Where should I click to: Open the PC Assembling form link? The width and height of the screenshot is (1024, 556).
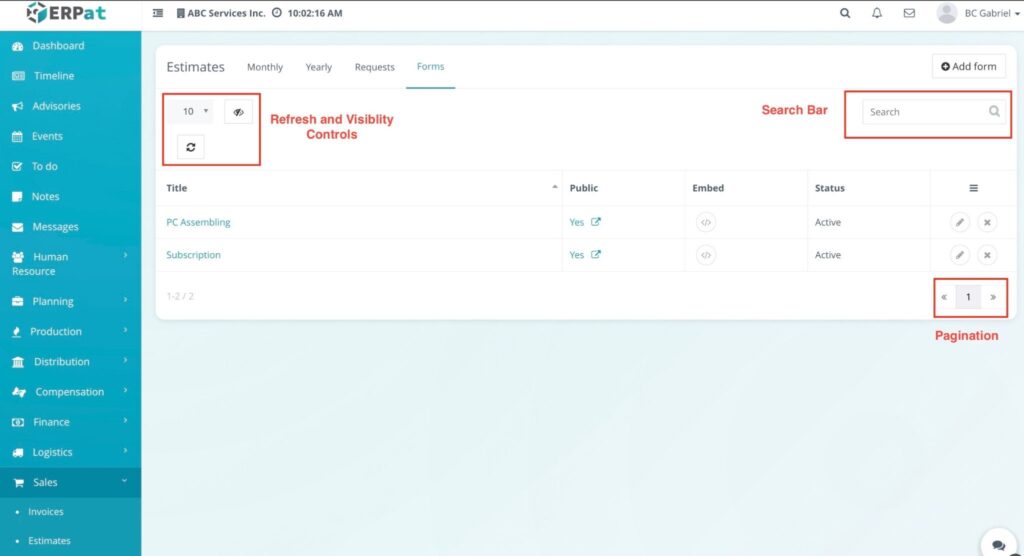click(198, 222)
